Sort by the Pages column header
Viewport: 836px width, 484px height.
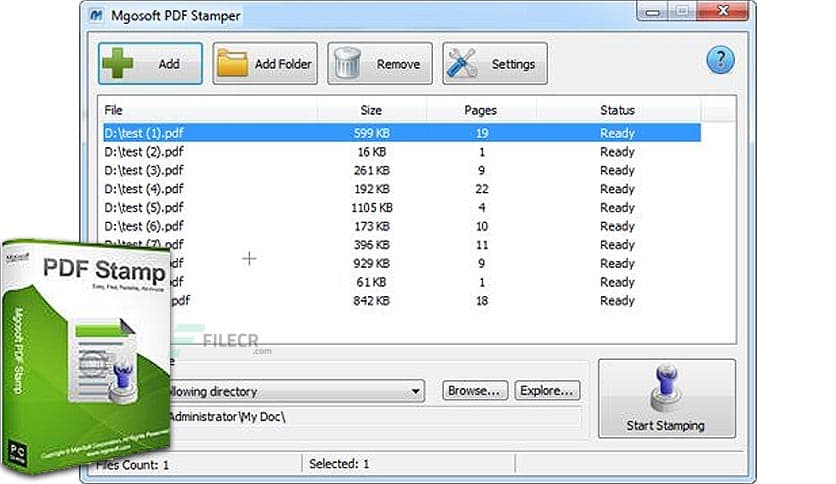click(x=480, y=110)
